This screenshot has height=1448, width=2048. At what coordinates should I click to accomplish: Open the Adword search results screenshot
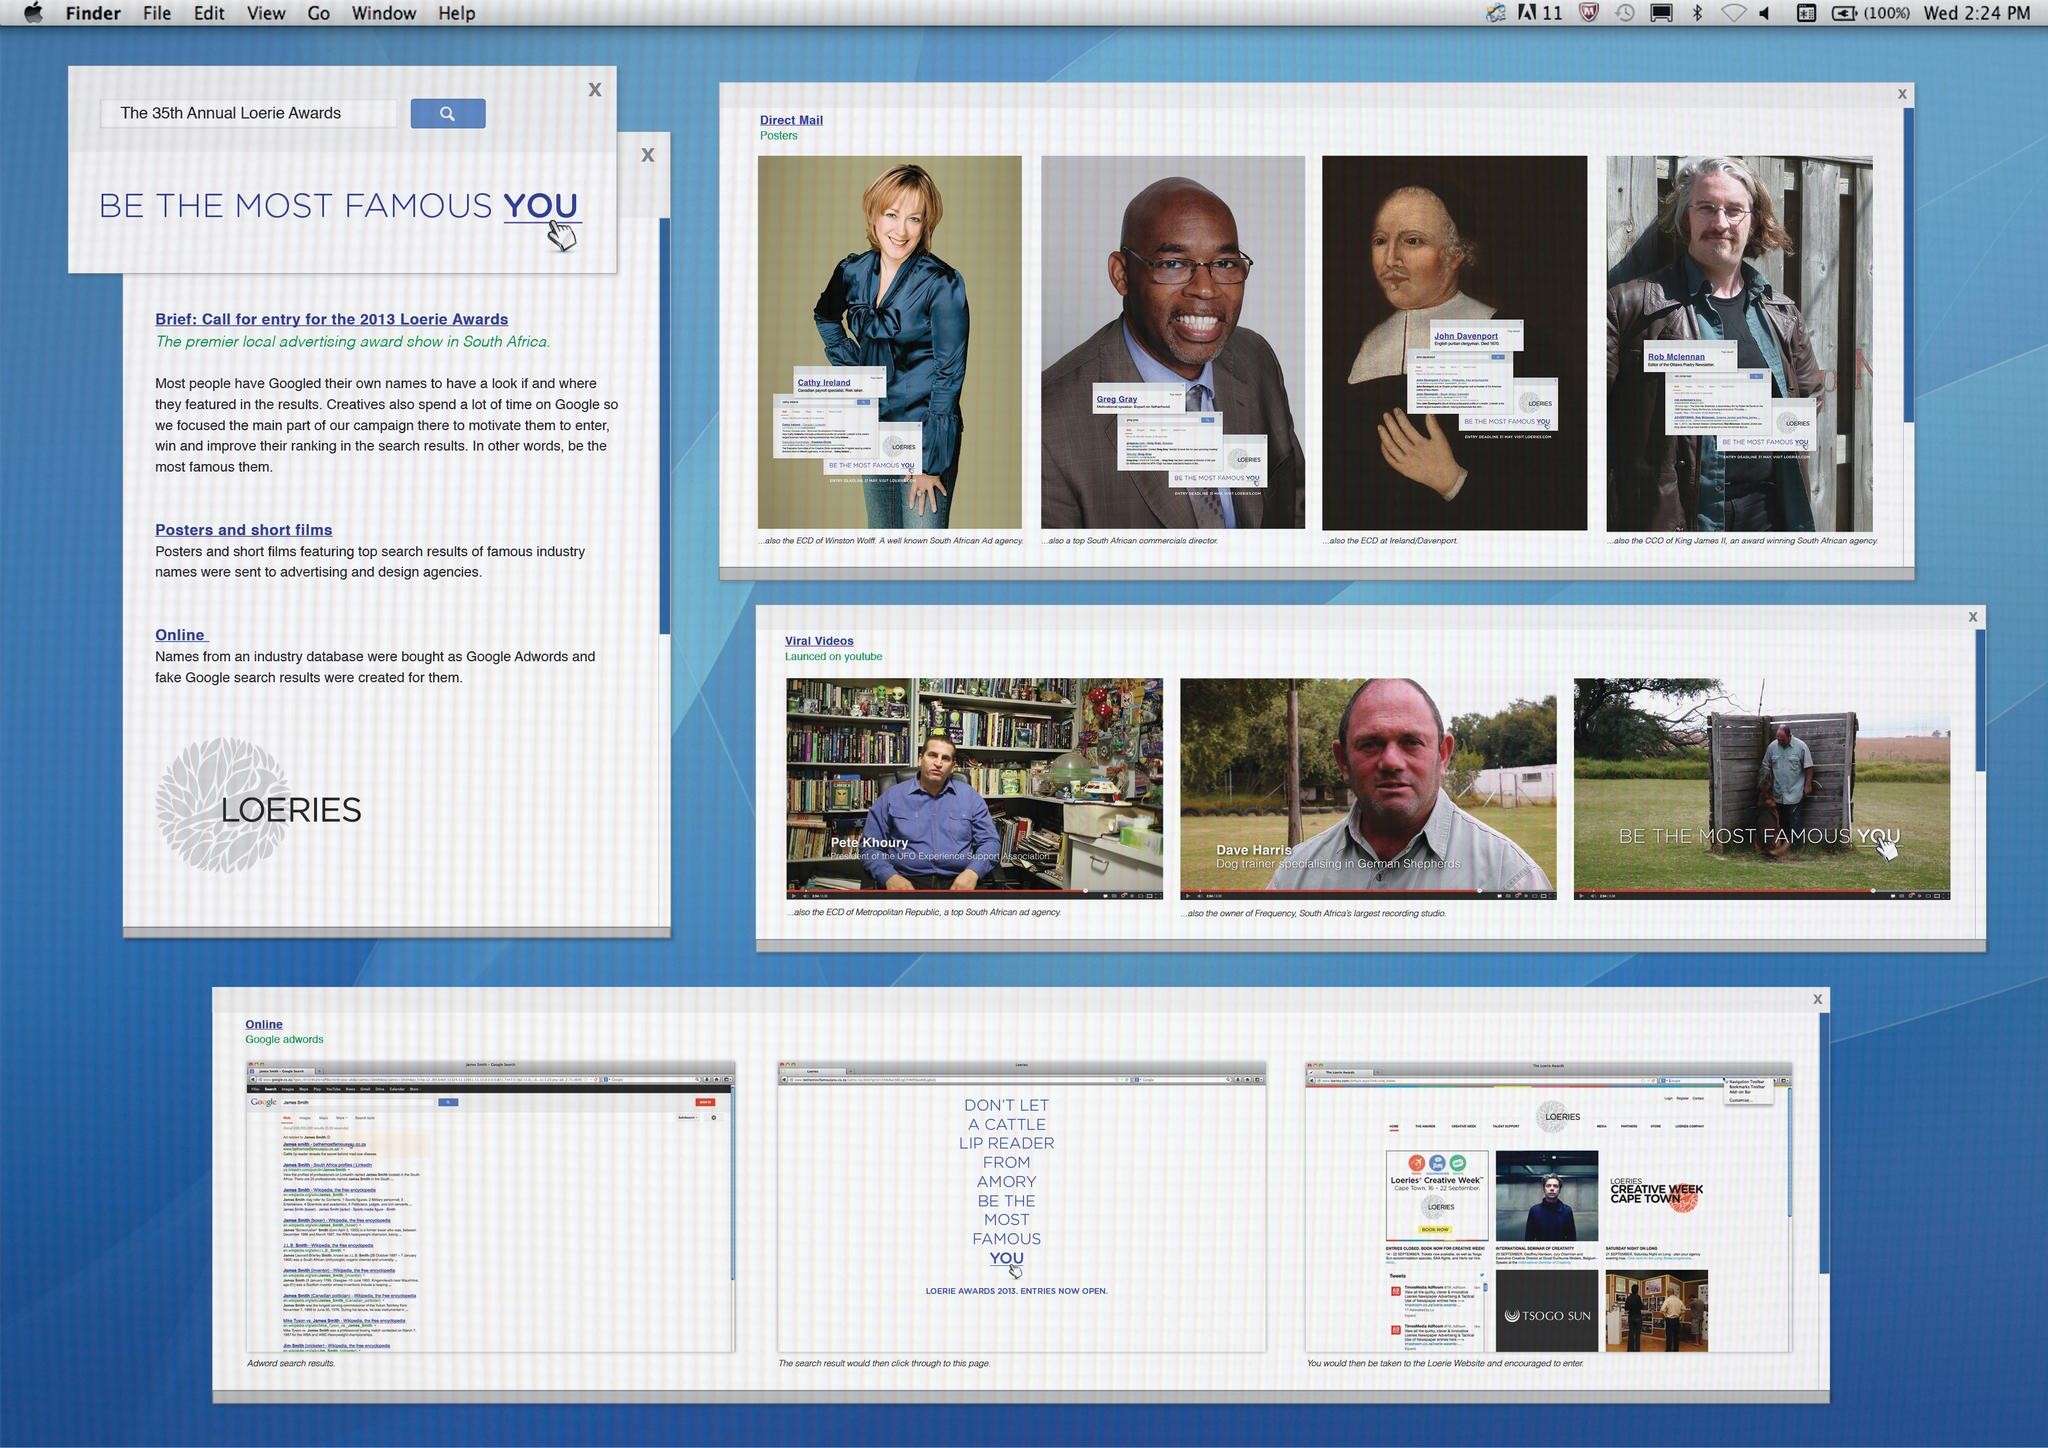tap(490, 1207)
